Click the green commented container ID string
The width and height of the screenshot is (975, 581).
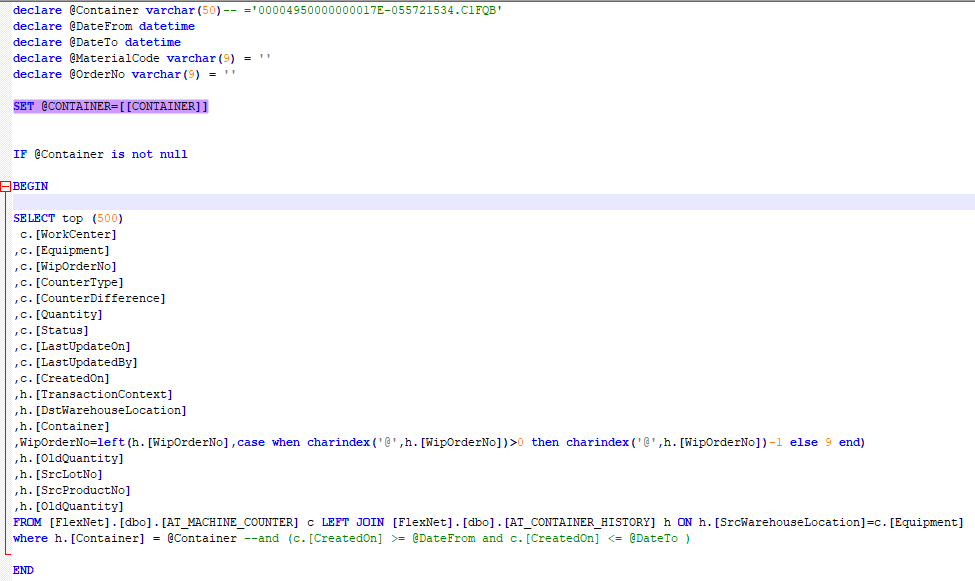pos(377,11)
